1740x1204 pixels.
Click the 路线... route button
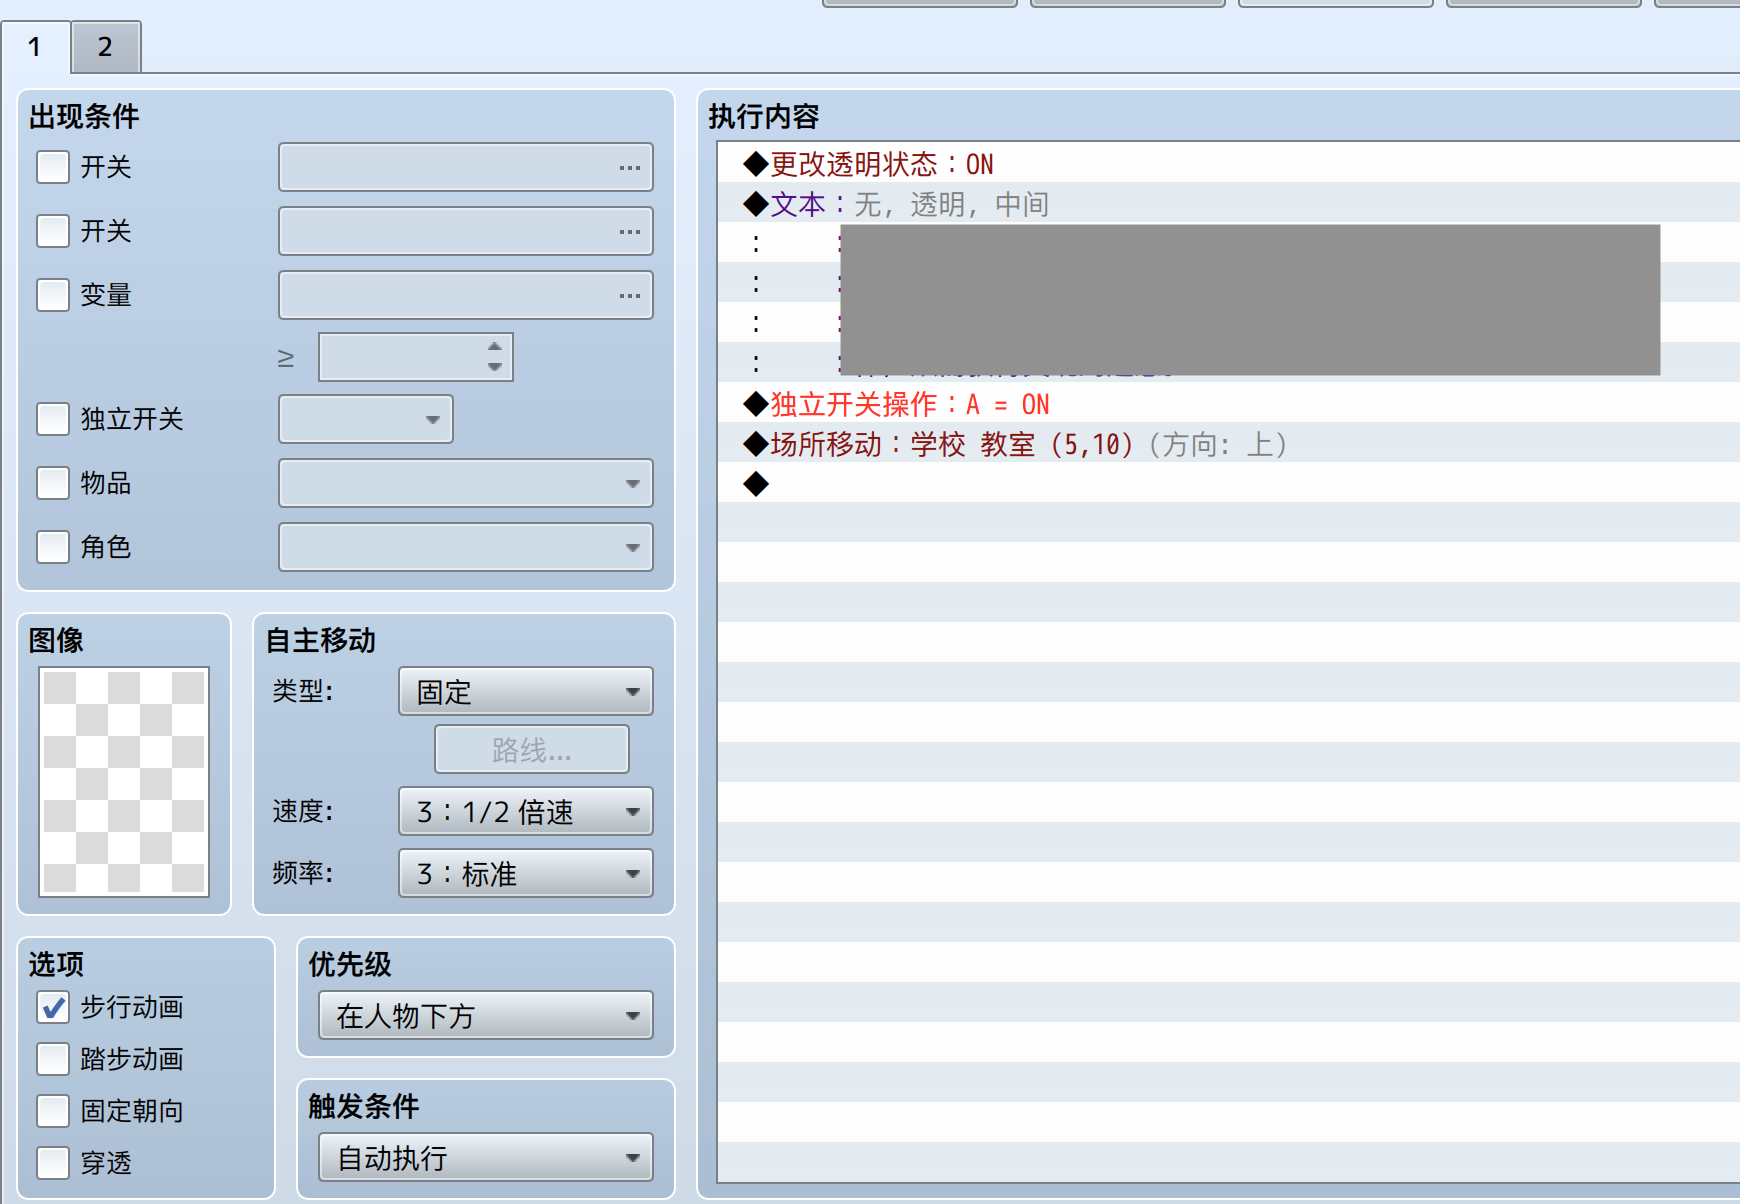pos(532,749)
